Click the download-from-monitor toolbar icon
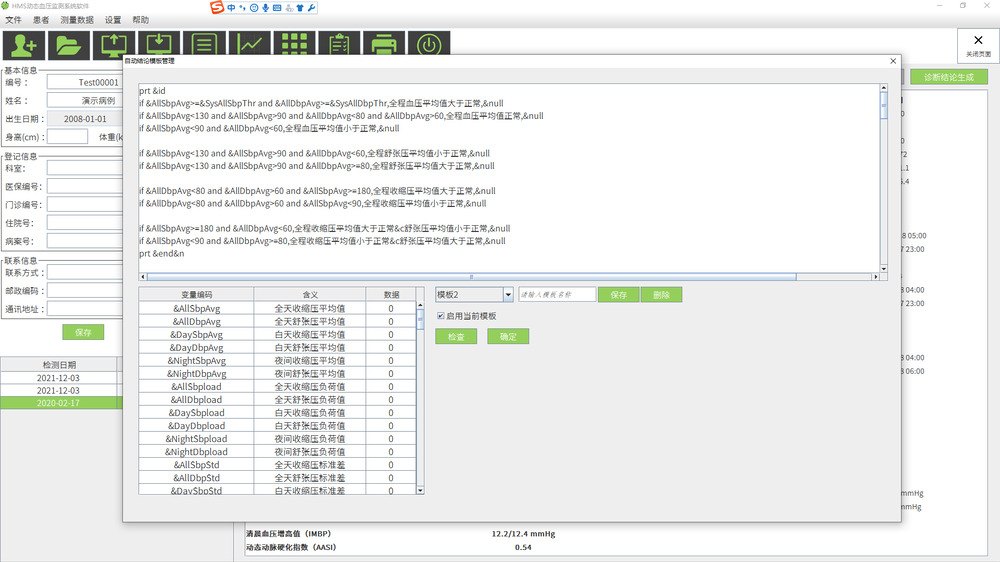Image resolution: width=1000 pixels, height=562 pixels. tap(158, 45)
